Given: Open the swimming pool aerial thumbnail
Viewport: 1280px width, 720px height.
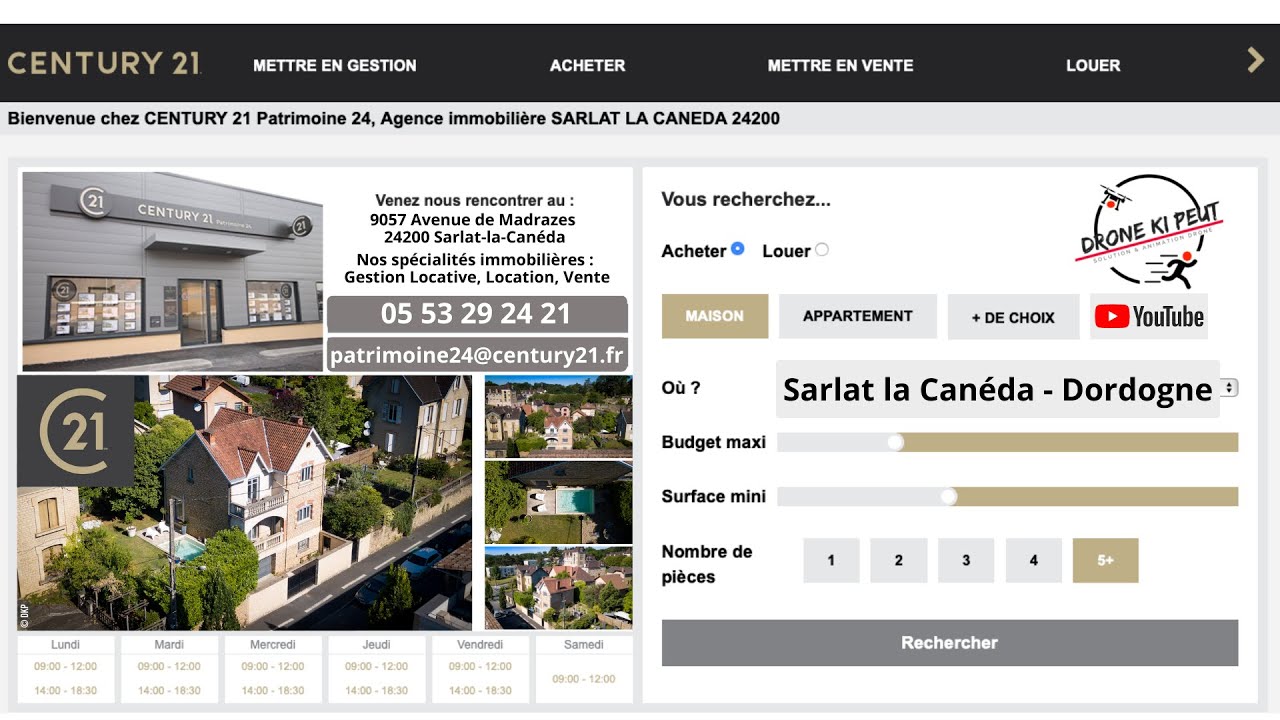Looking at the screenshot, I should point(558,502).
